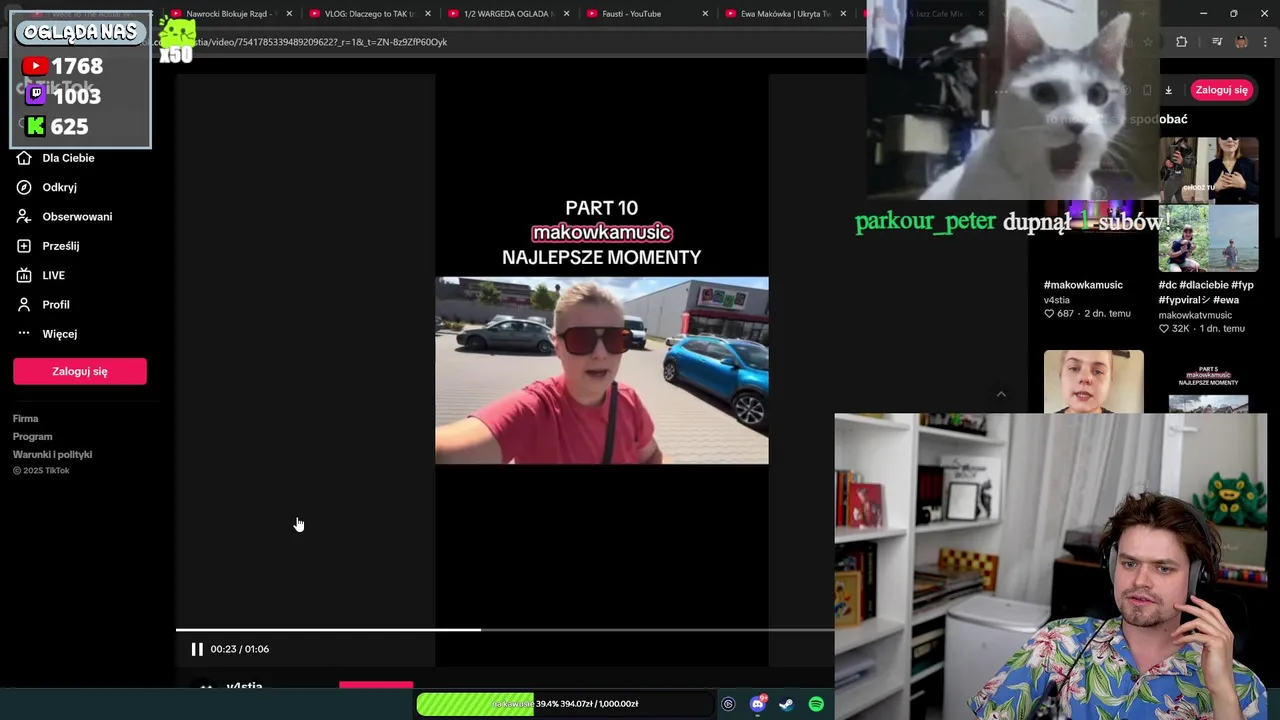Open the LIVE section

point(53,275)
